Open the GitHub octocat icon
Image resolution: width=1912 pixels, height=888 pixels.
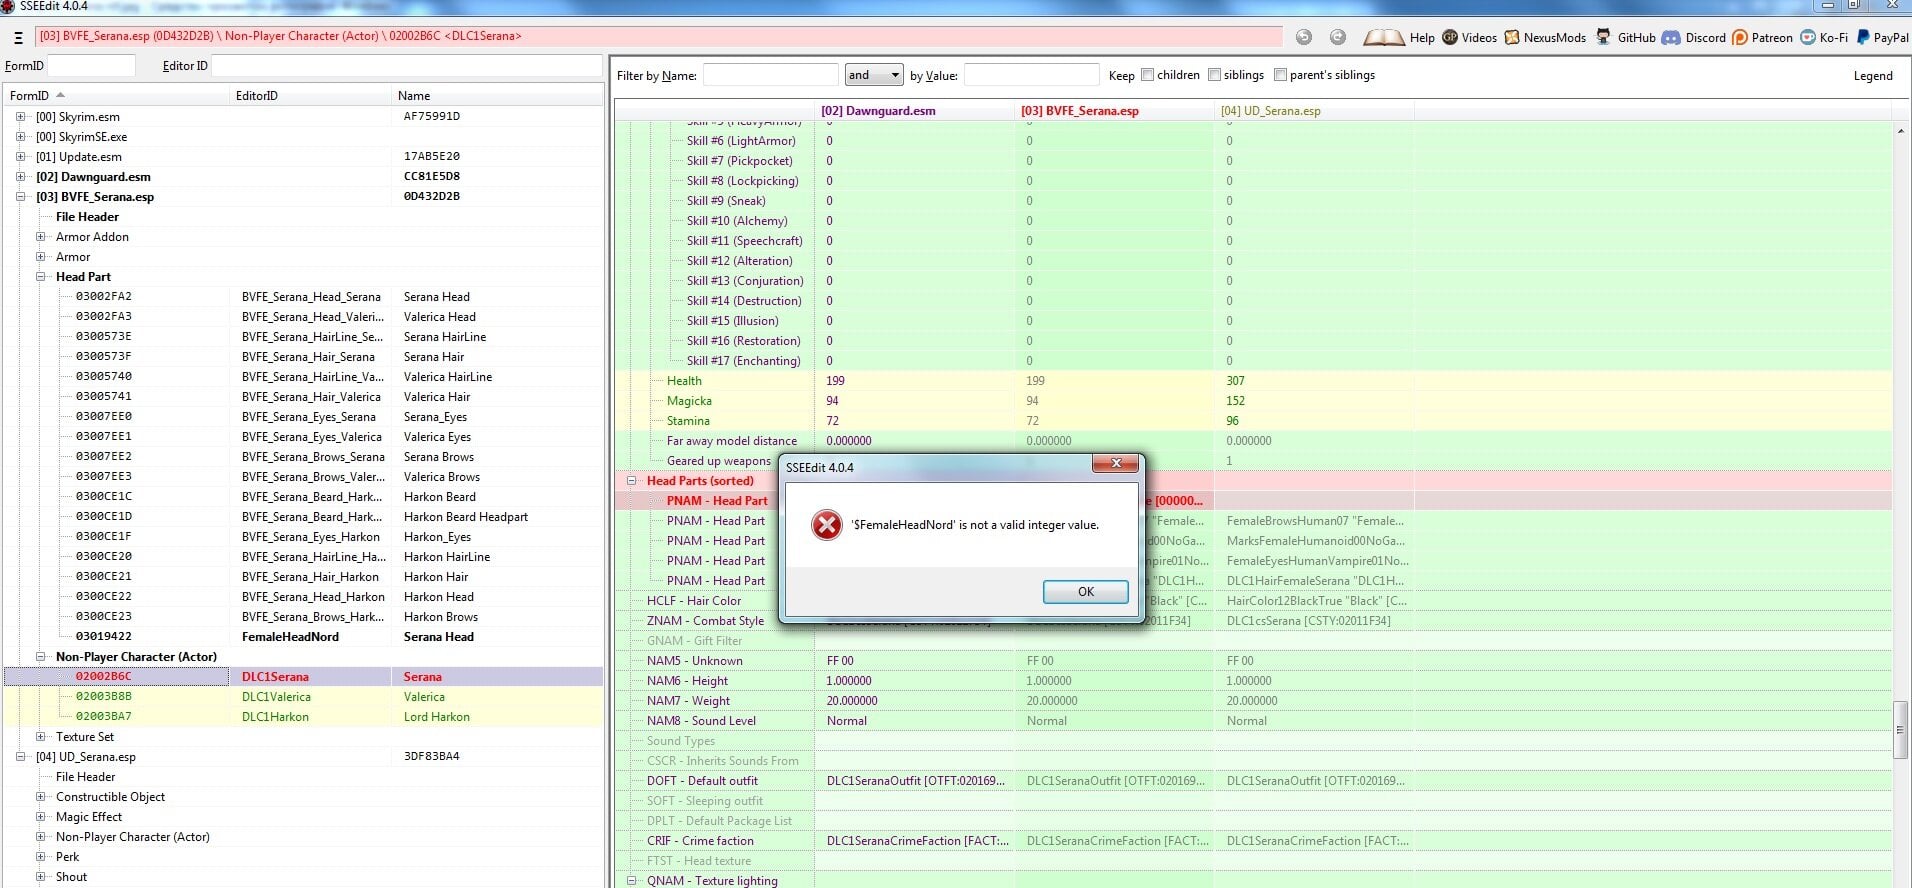(1603, 37)
